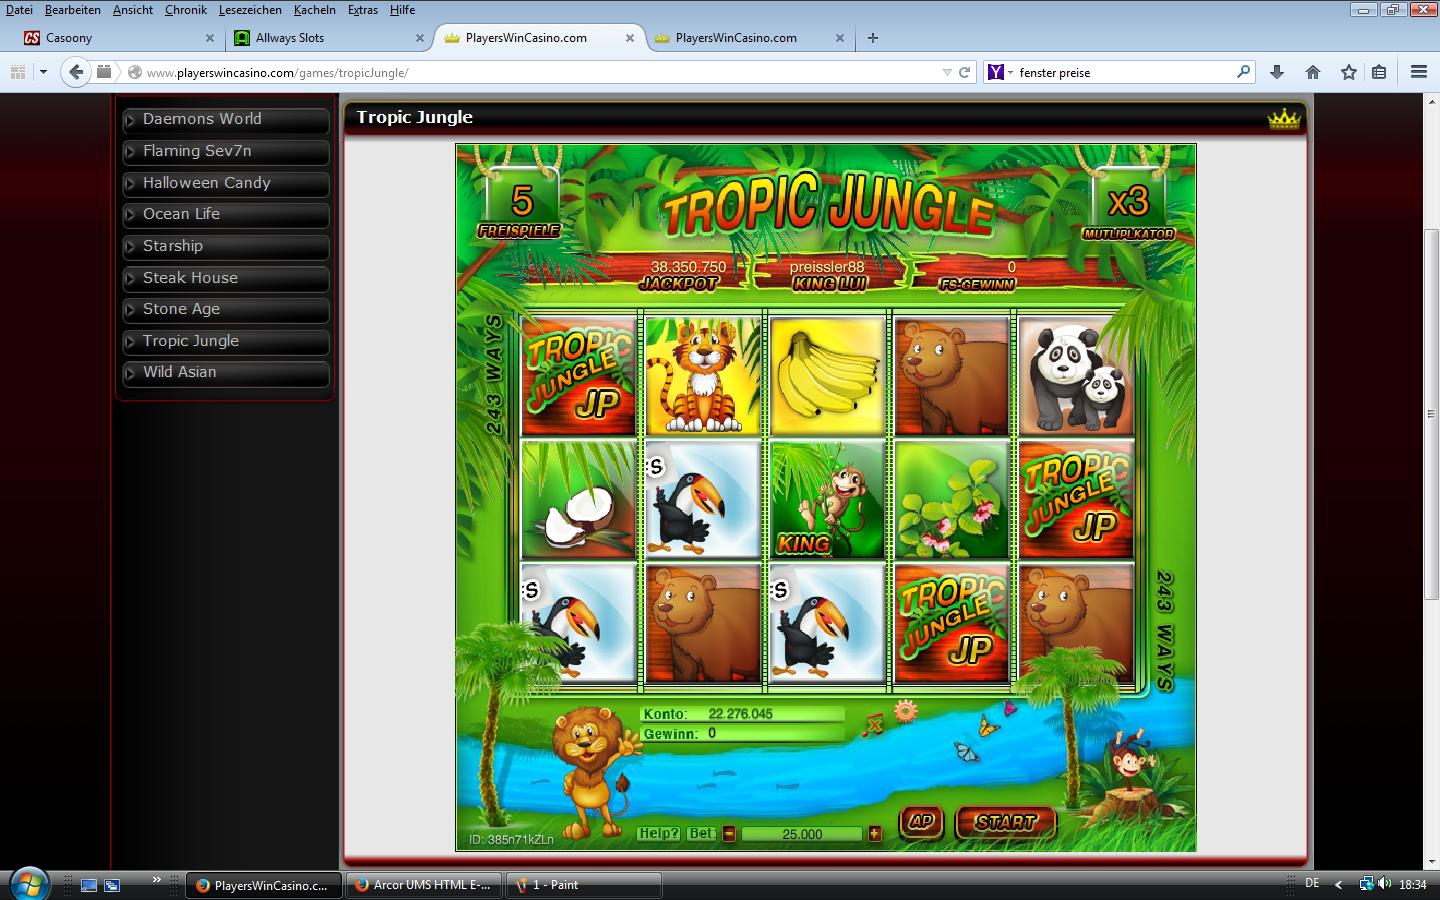Open Stone Age game from sidebar
Viewport: 1440px width, 900px height.
tap(226, 309)
